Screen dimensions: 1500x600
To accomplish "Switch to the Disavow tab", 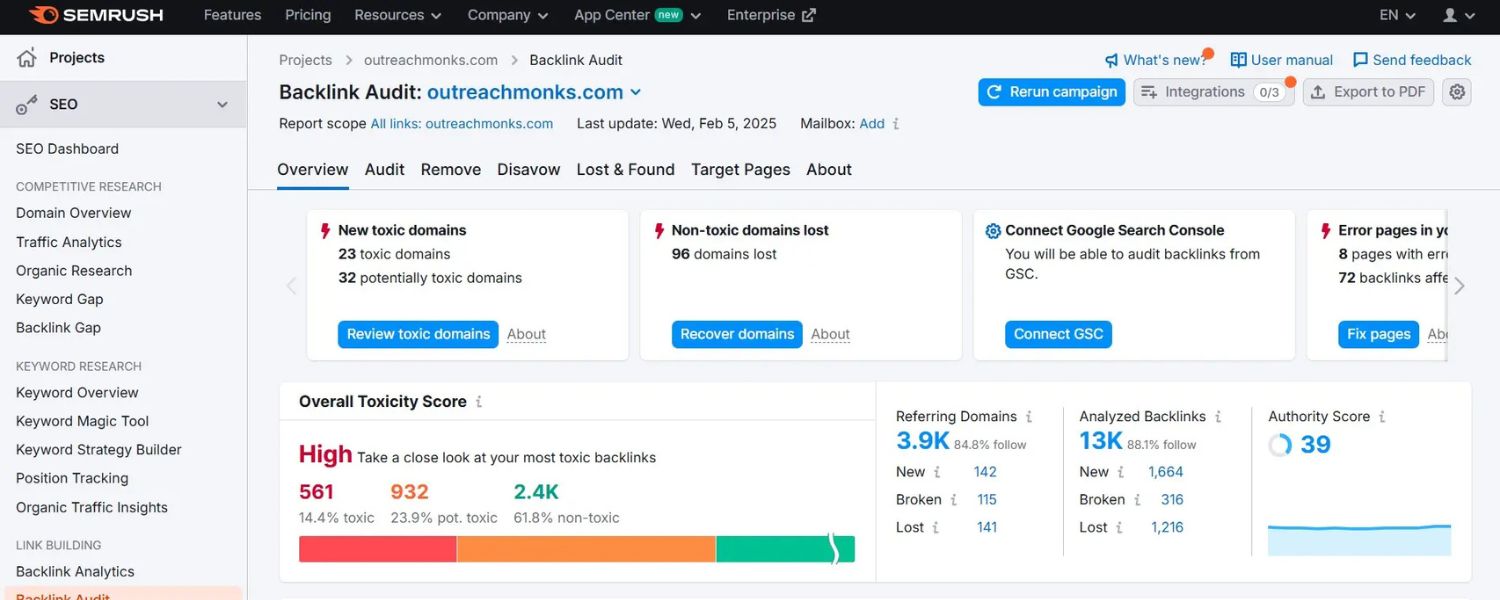I will pos(528,170).
